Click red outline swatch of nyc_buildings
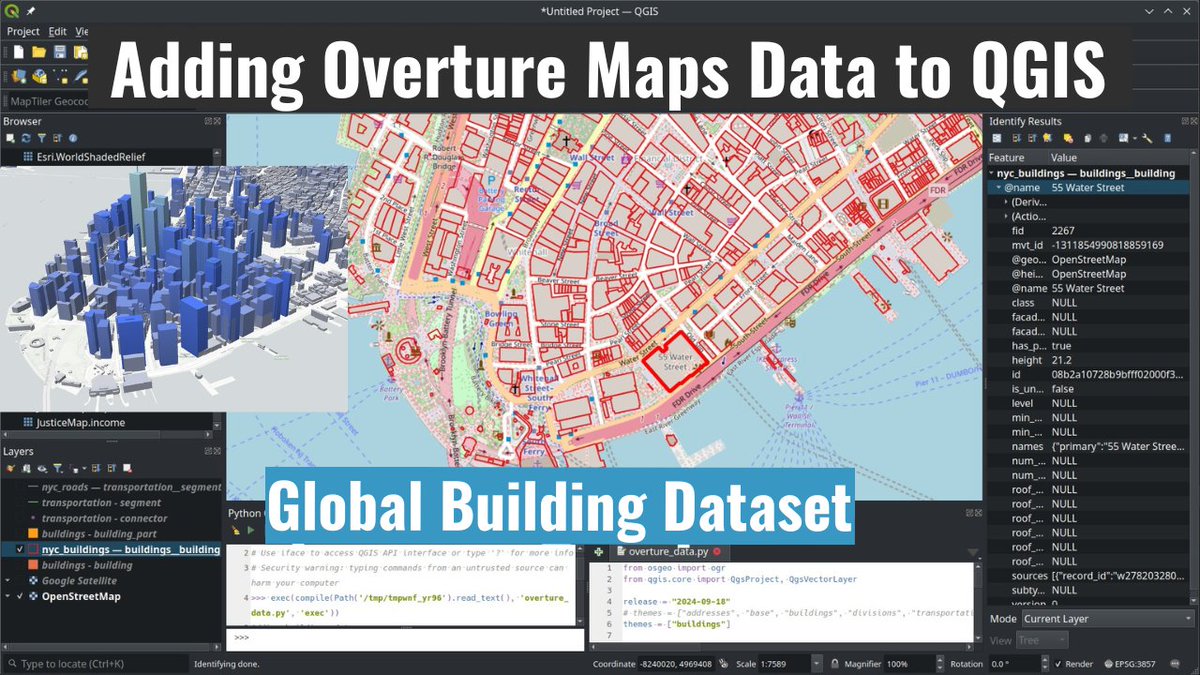Image resolution: width=1200 pixels, height=675 pixels. [x=33, y=549]
